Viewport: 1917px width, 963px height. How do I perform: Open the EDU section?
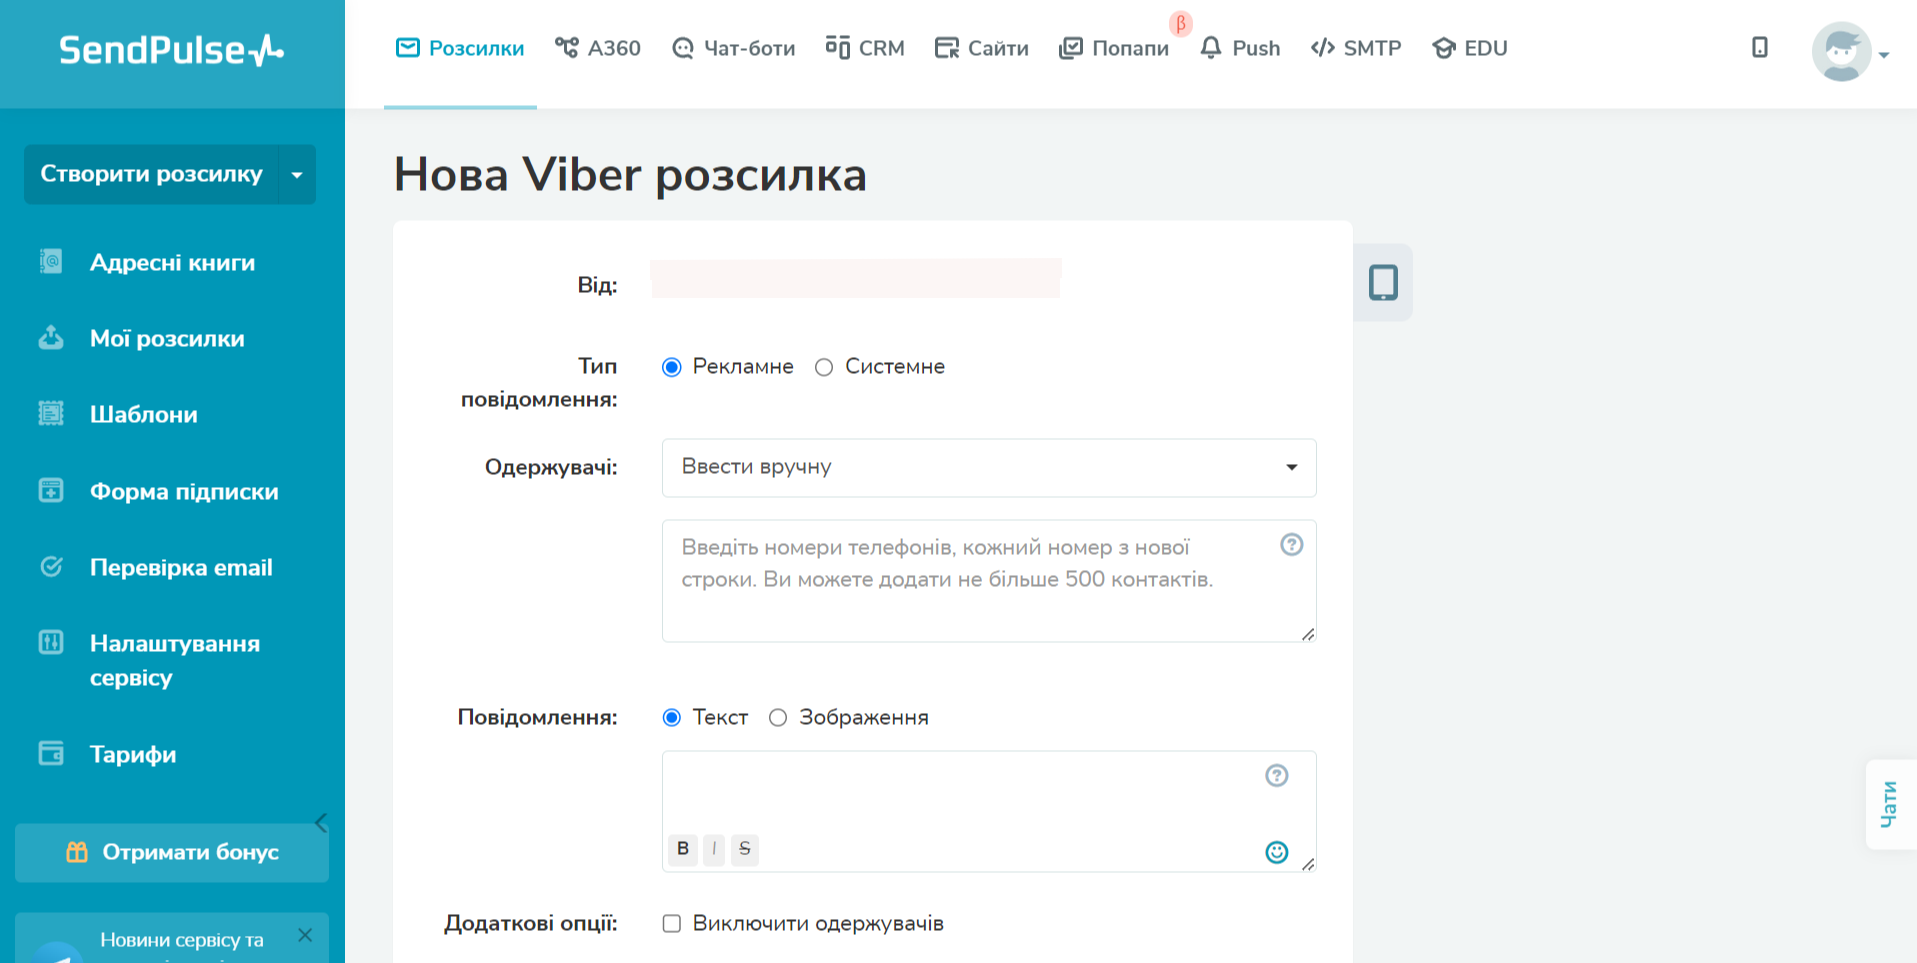click(x=1470, y=48)
